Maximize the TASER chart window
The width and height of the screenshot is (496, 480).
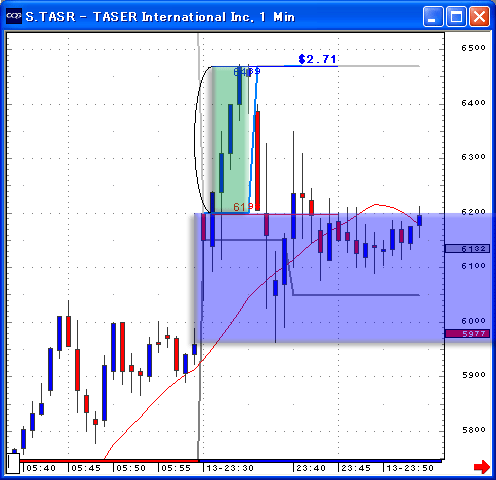(456, 16)
